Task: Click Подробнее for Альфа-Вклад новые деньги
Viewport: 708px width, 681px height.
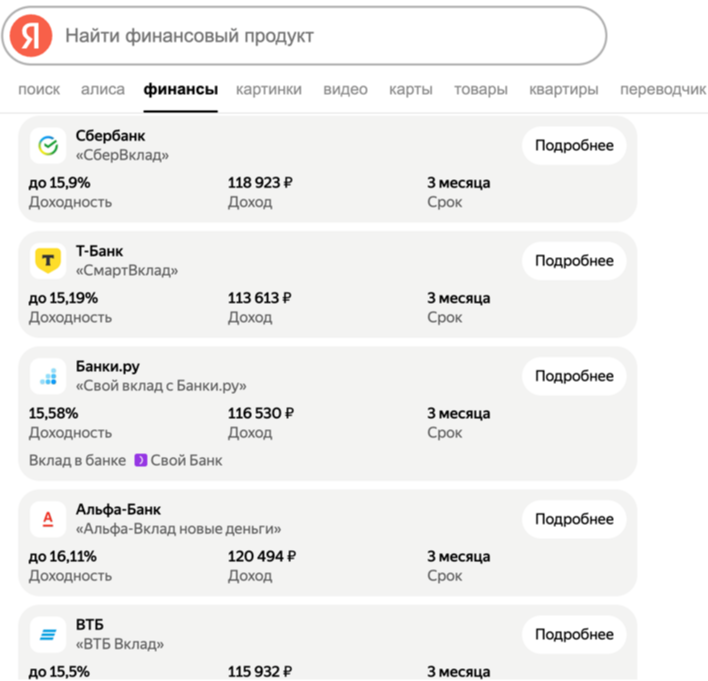Action: [x=574, y=519]
